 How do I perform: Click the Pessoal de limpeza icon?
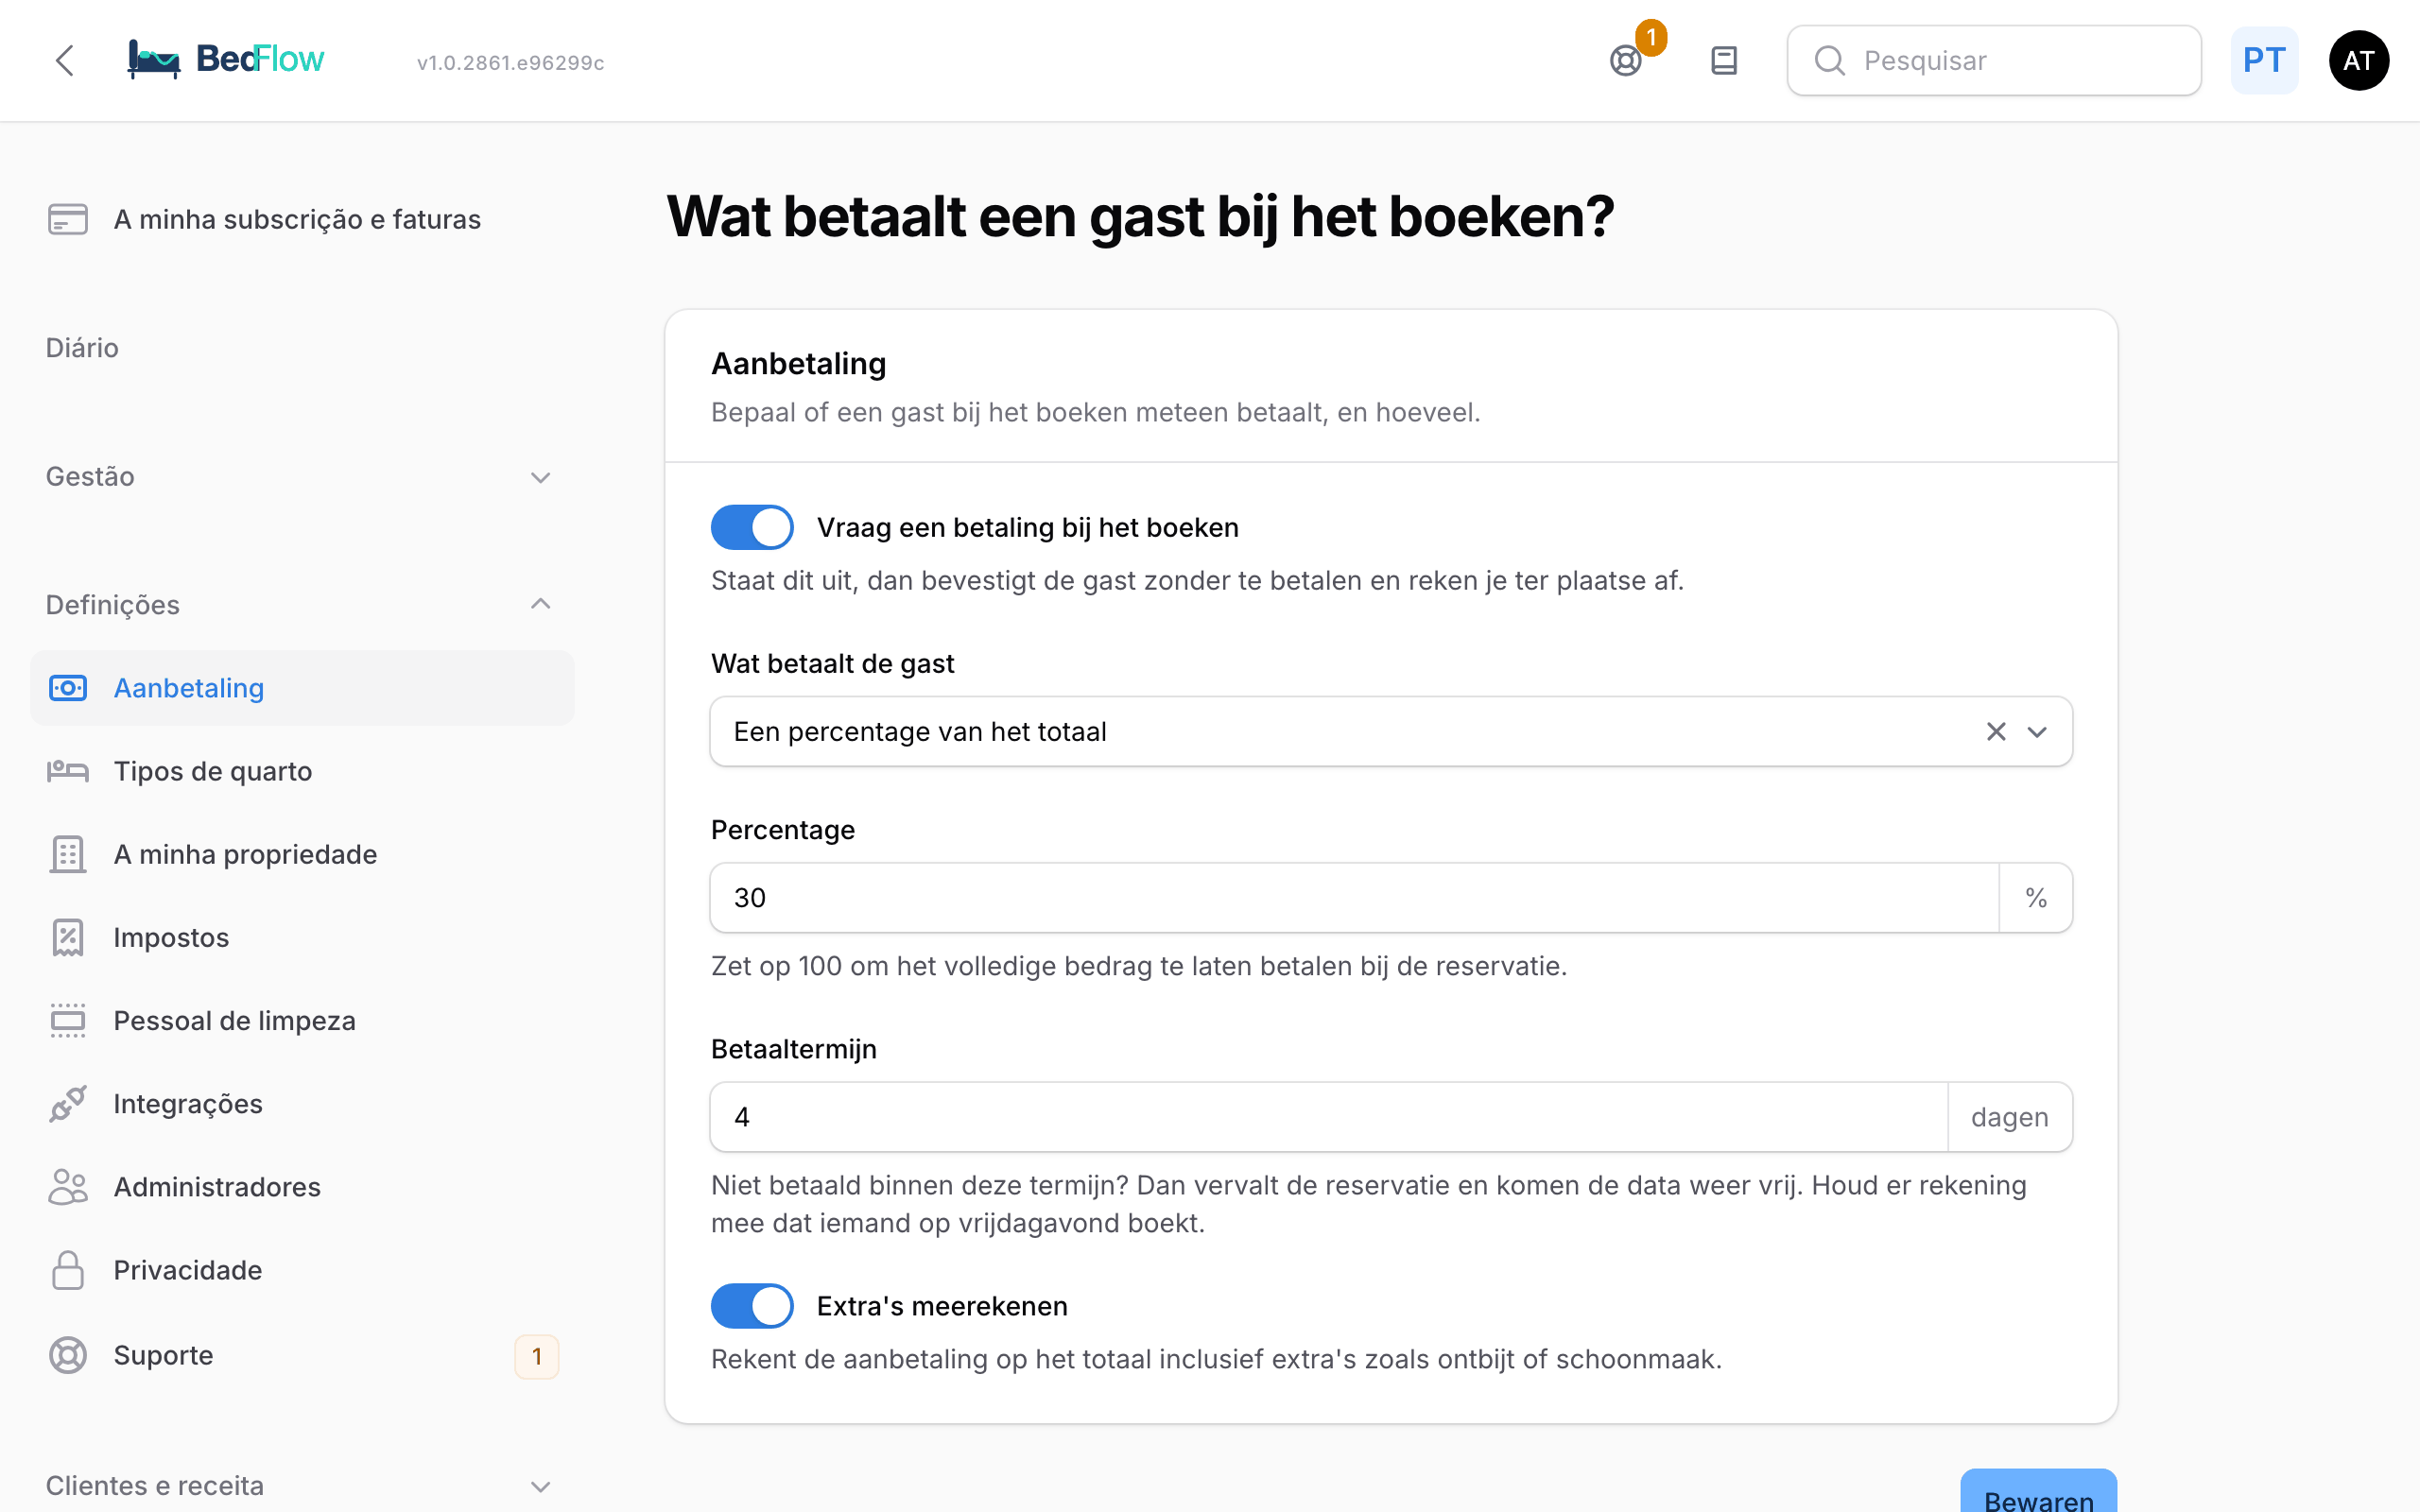[x=68, y=1020]
